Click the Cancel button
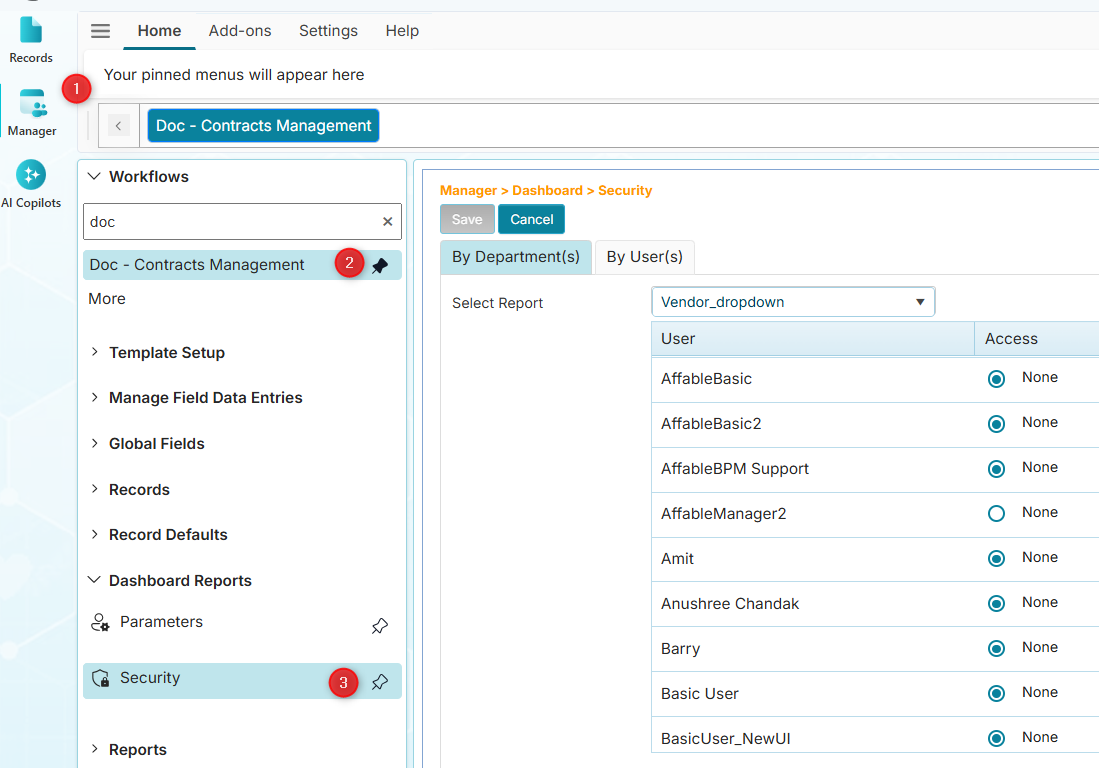 [x=531, y=219]
